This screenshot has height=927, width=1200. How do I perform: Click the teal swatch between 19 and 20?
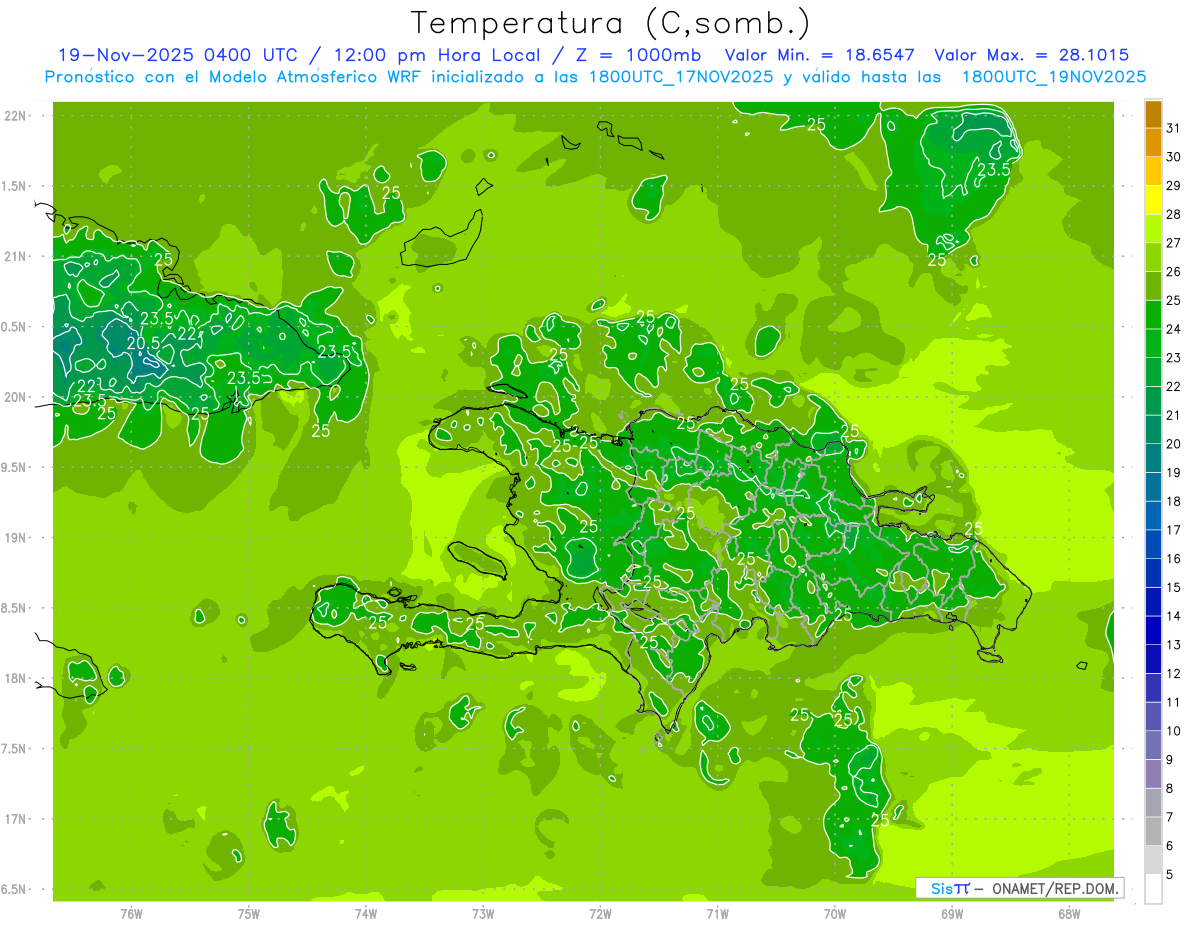tap(1153, 458)
